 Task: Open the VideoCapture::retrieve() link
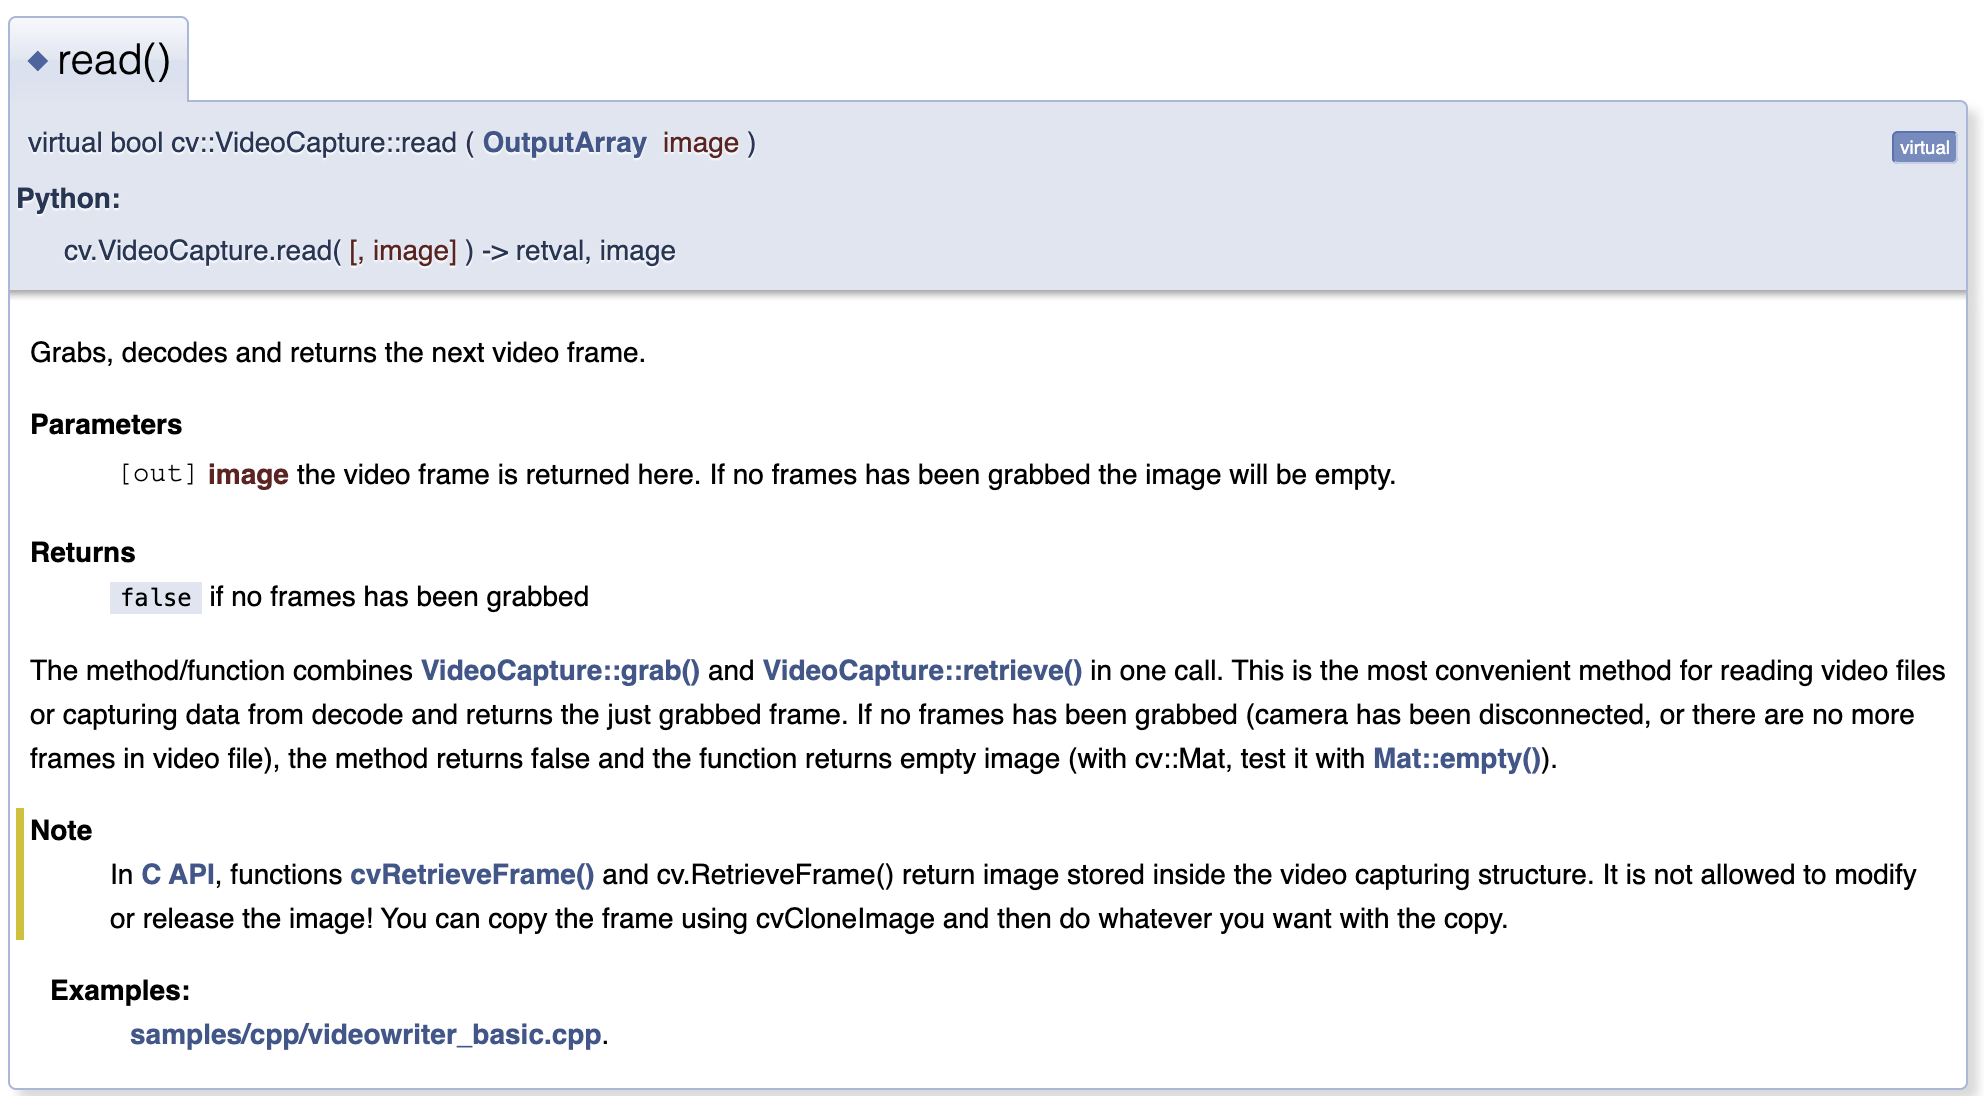(921, 670)
